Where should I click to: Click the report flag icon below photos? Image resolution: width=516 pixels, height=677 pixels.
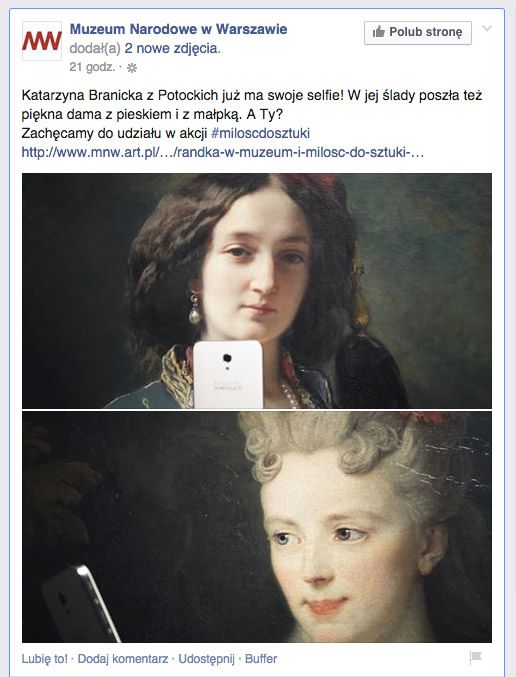click(475, 658)
